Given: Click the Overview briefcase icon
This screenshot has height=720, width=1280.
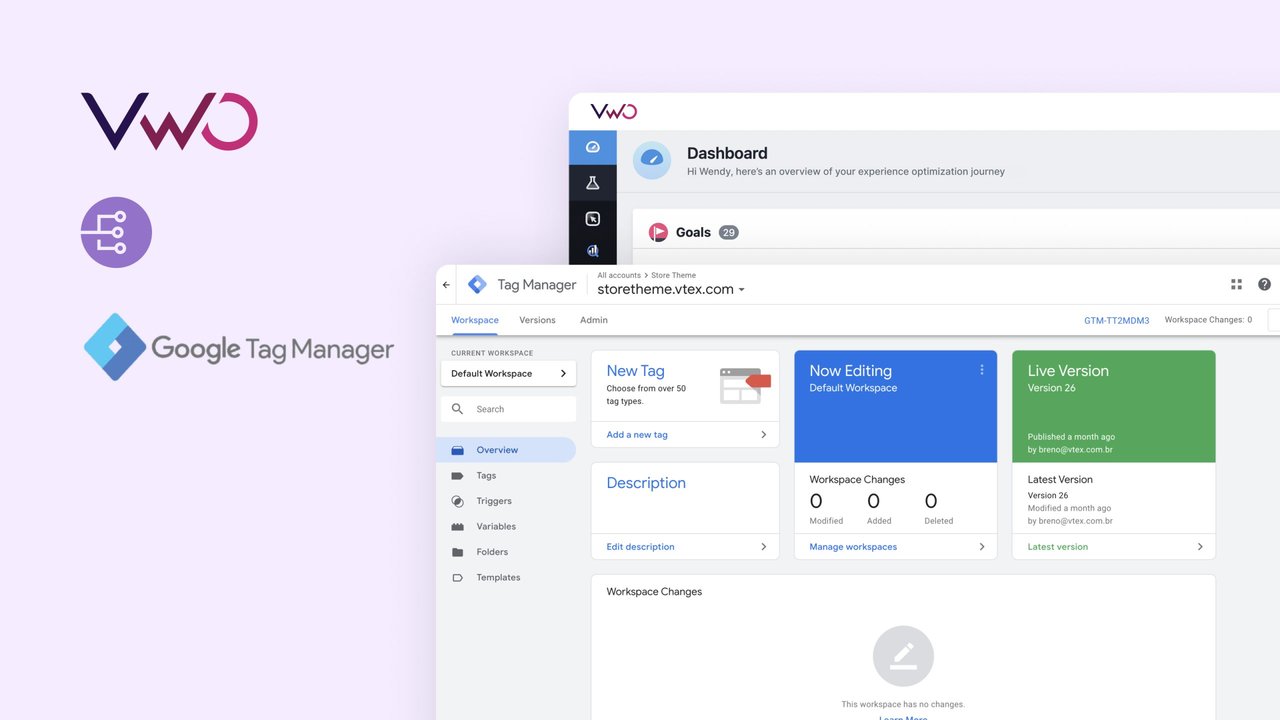Looking at the screenshot, I should click(458, 450).
